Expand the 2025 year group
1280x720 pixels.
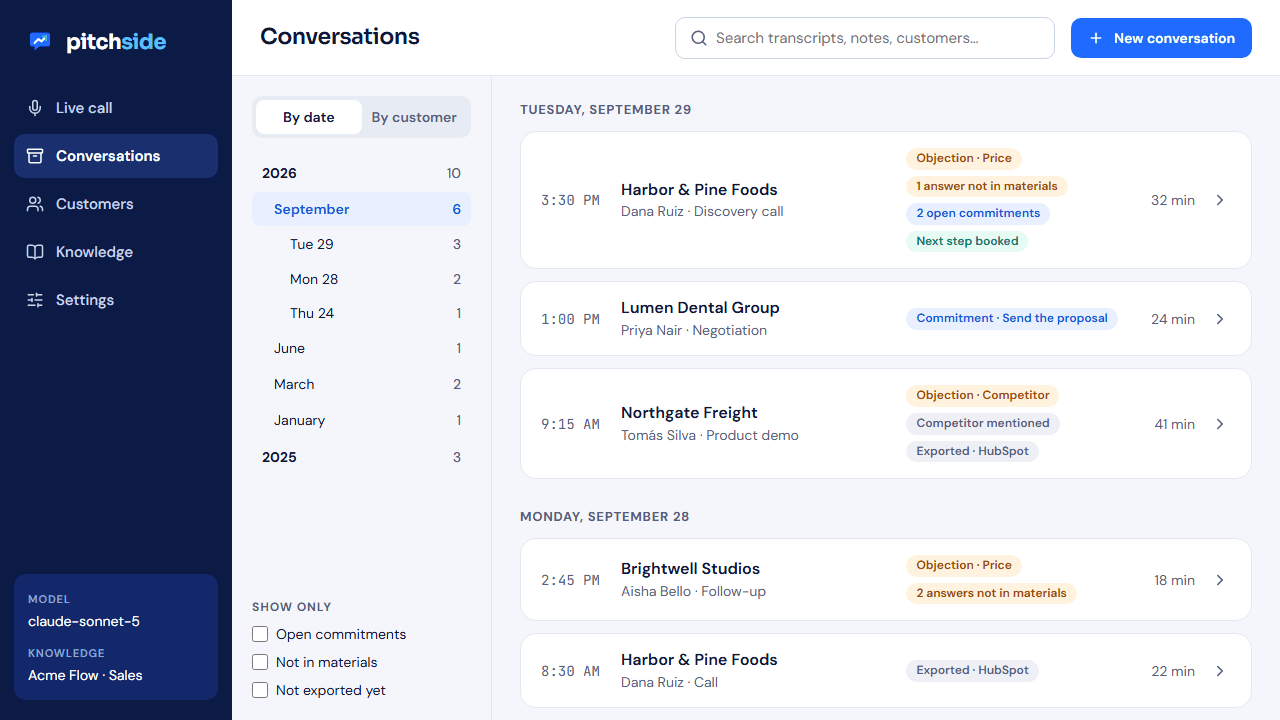pyautogui.click(x=361, y=457)
